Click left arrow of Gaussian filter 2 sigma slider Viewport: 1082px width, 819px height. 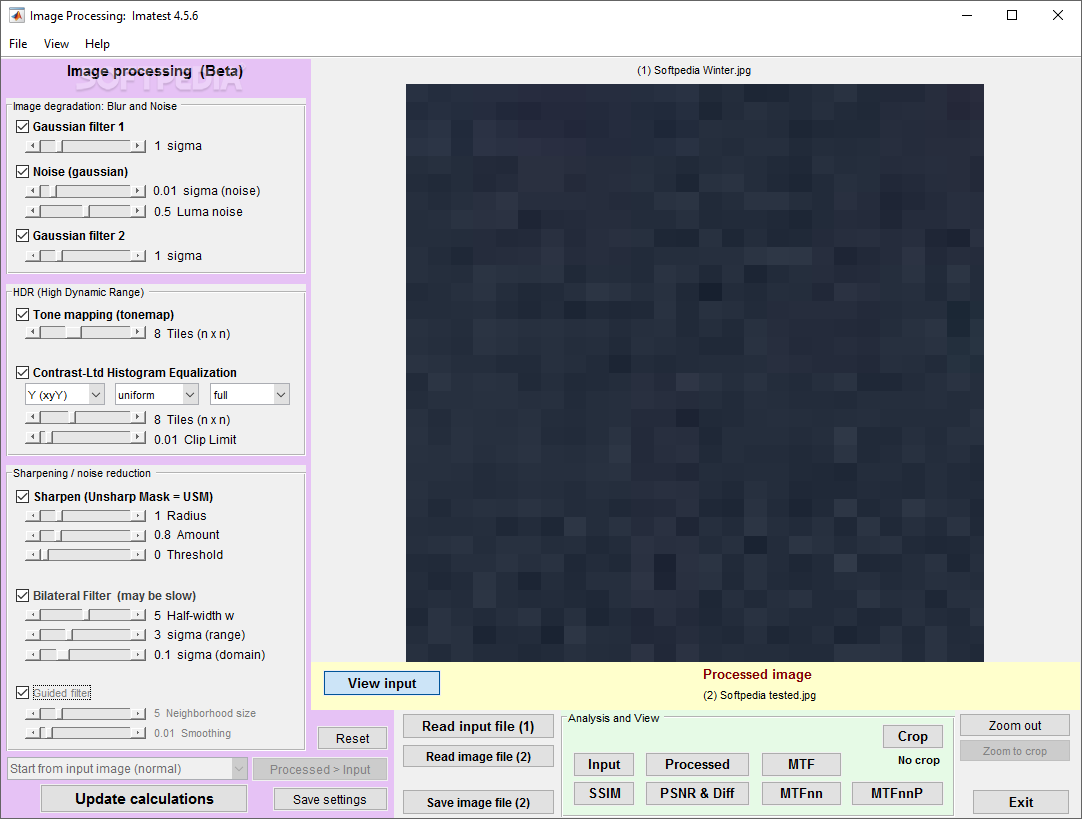32,255
